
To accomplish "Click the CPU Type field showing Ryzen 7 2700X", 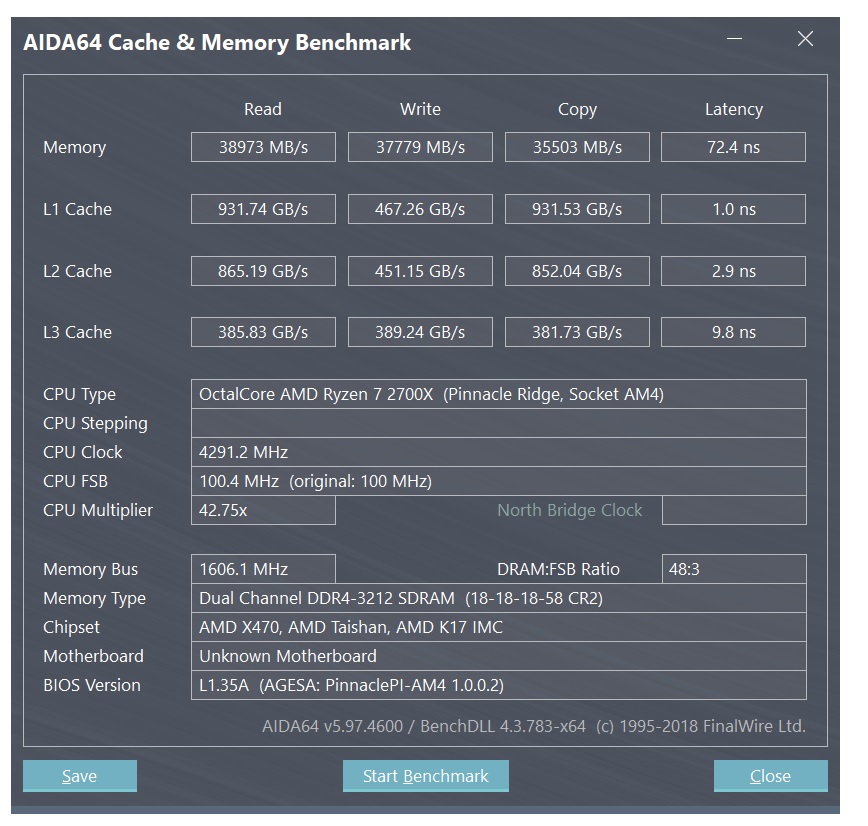I will [498, 394].
